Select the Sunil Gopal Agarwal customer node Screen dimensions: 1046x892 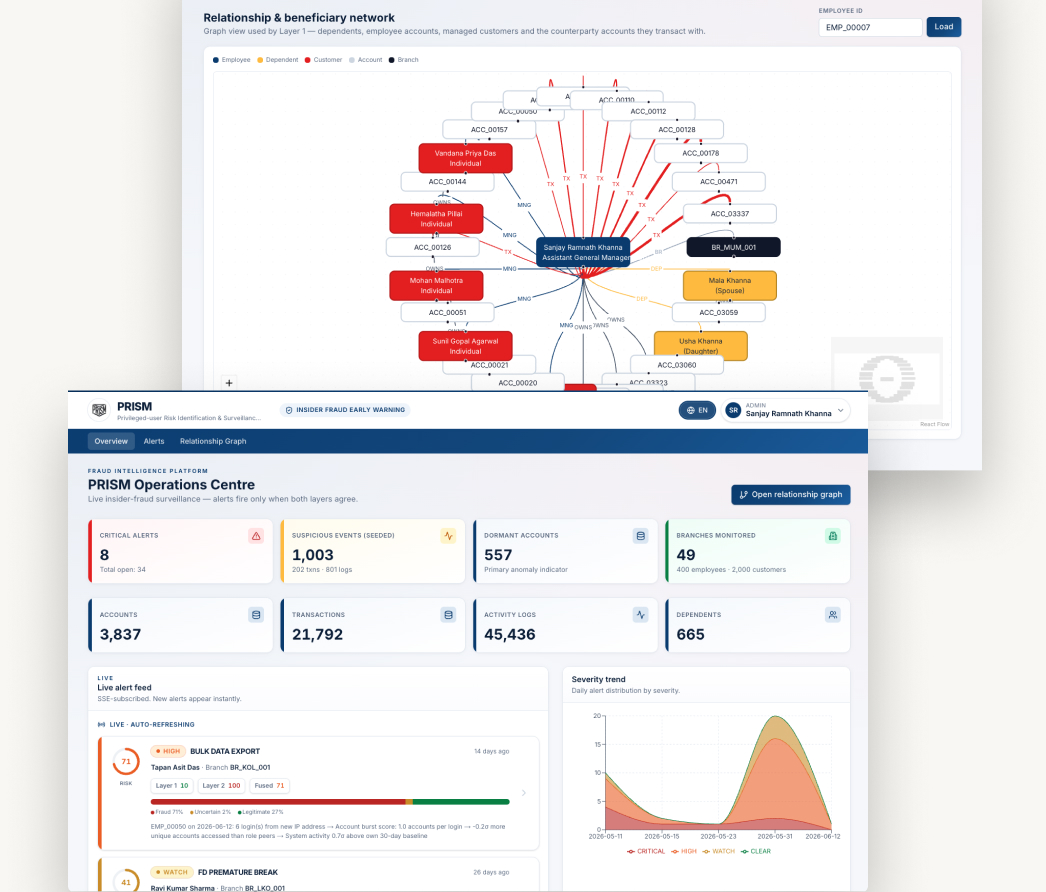(466, 346)
